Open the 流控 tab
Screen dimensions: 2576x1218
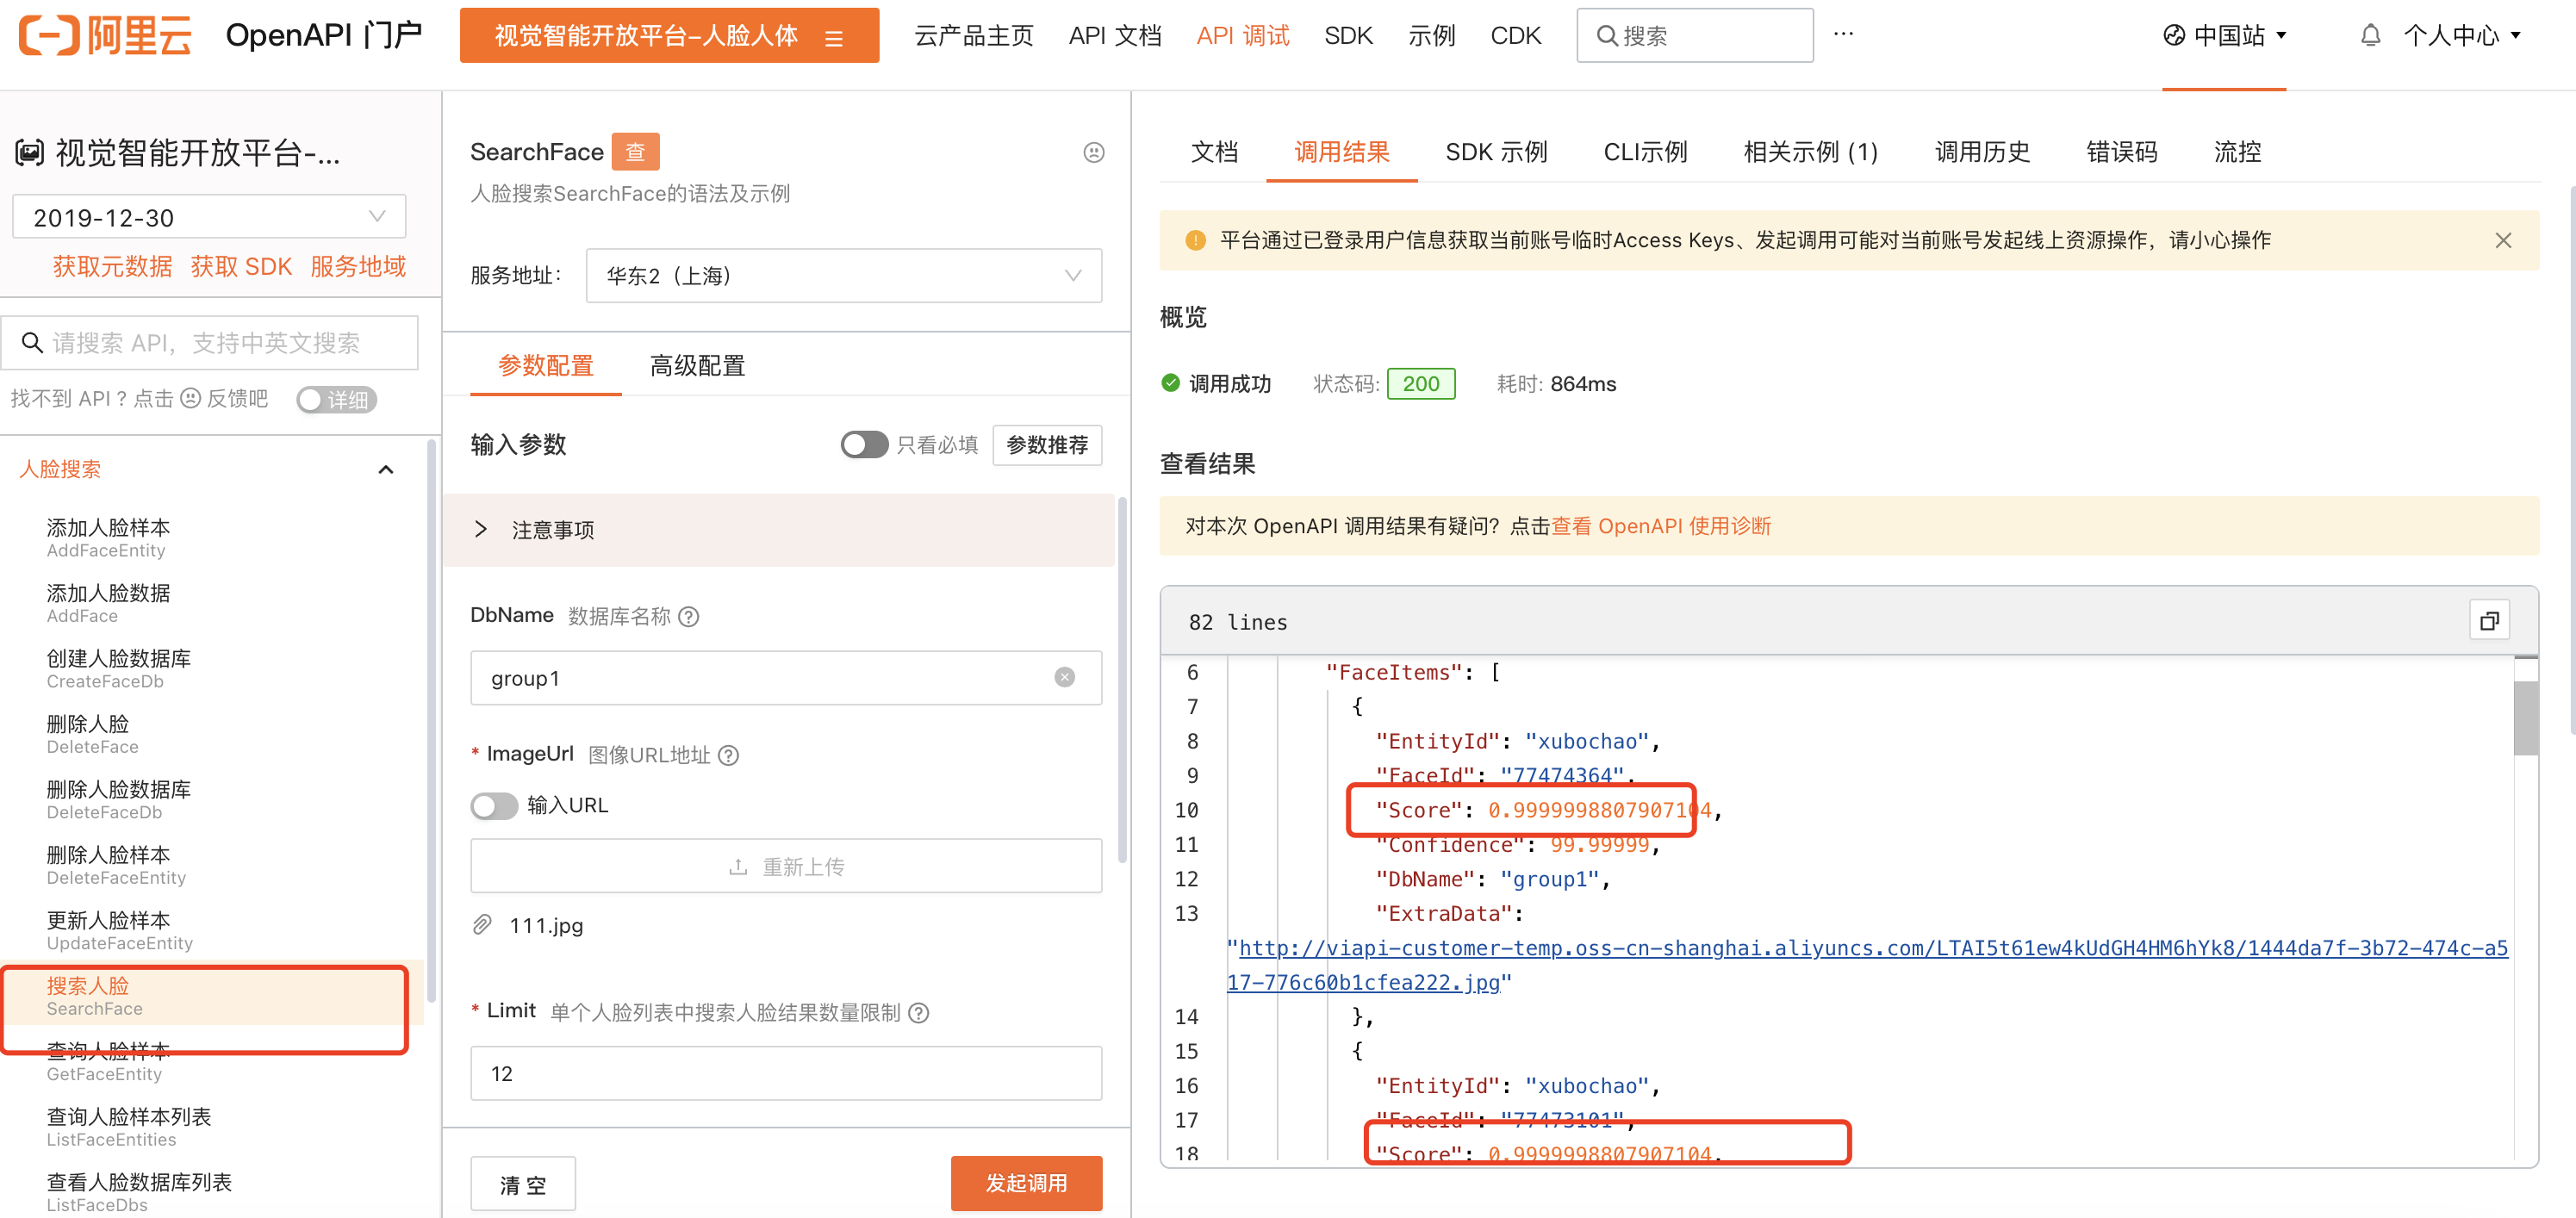pos(2236,152)
